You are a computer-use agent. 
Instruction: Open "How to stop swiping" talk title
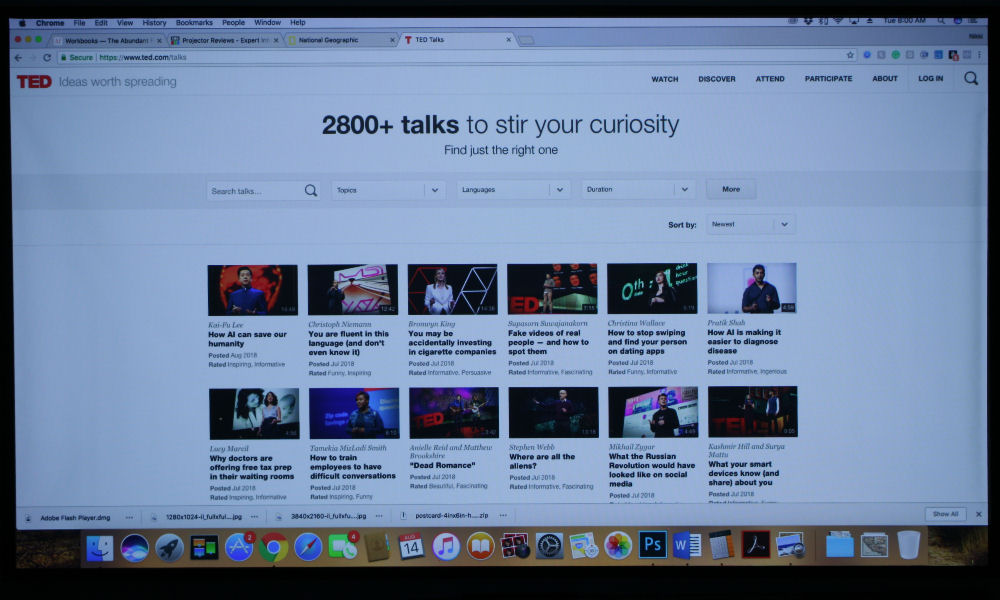click(647, 342)
